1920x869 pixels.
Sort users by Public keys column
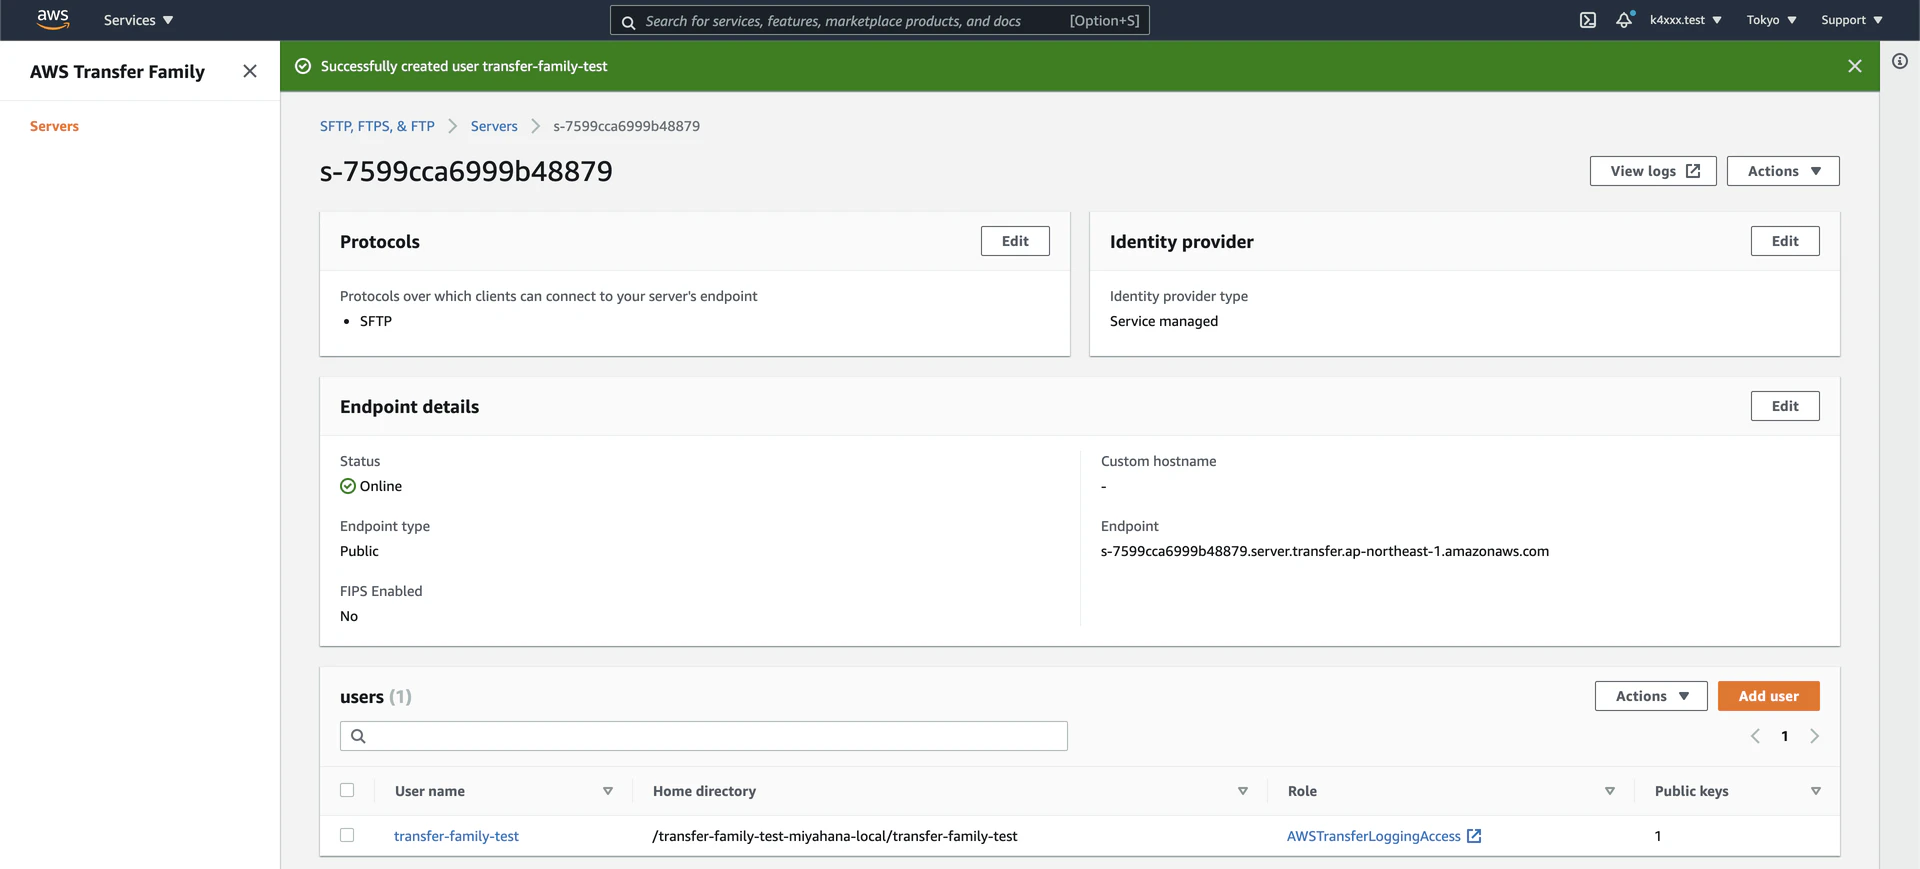point(1816,791)
